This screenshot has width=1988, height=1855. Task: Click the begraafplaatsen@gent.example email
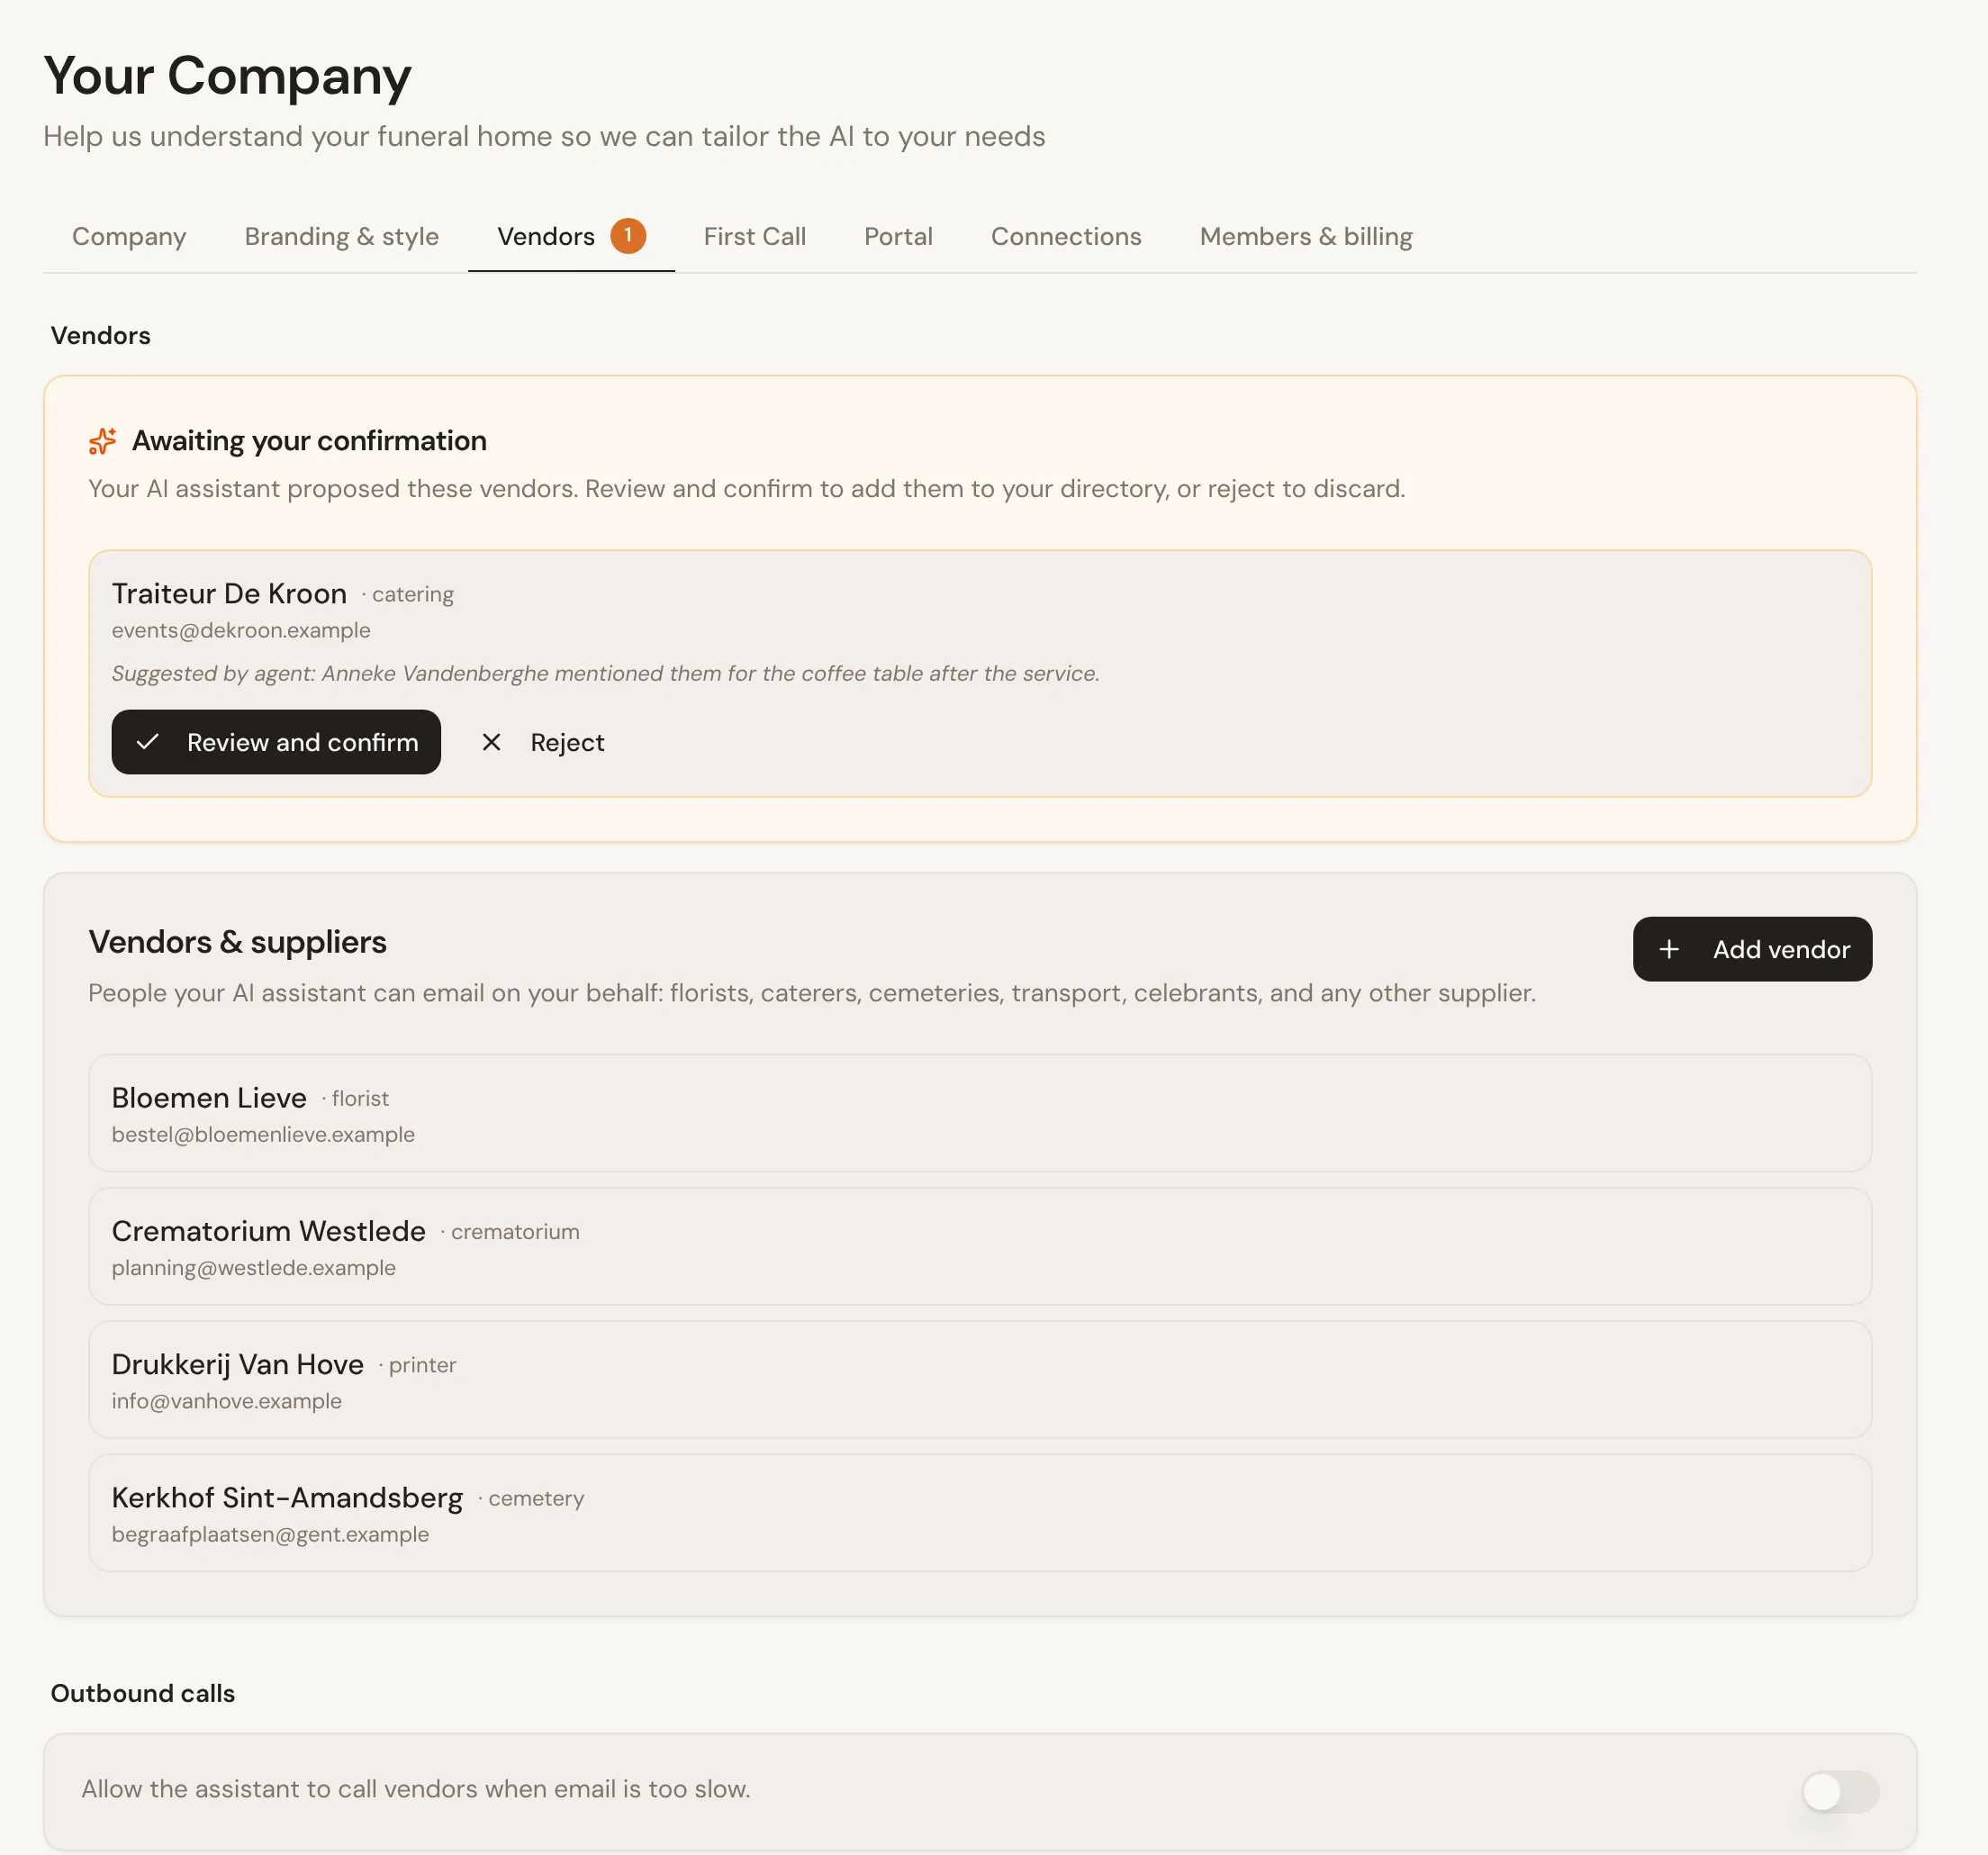click(270, 1534)
